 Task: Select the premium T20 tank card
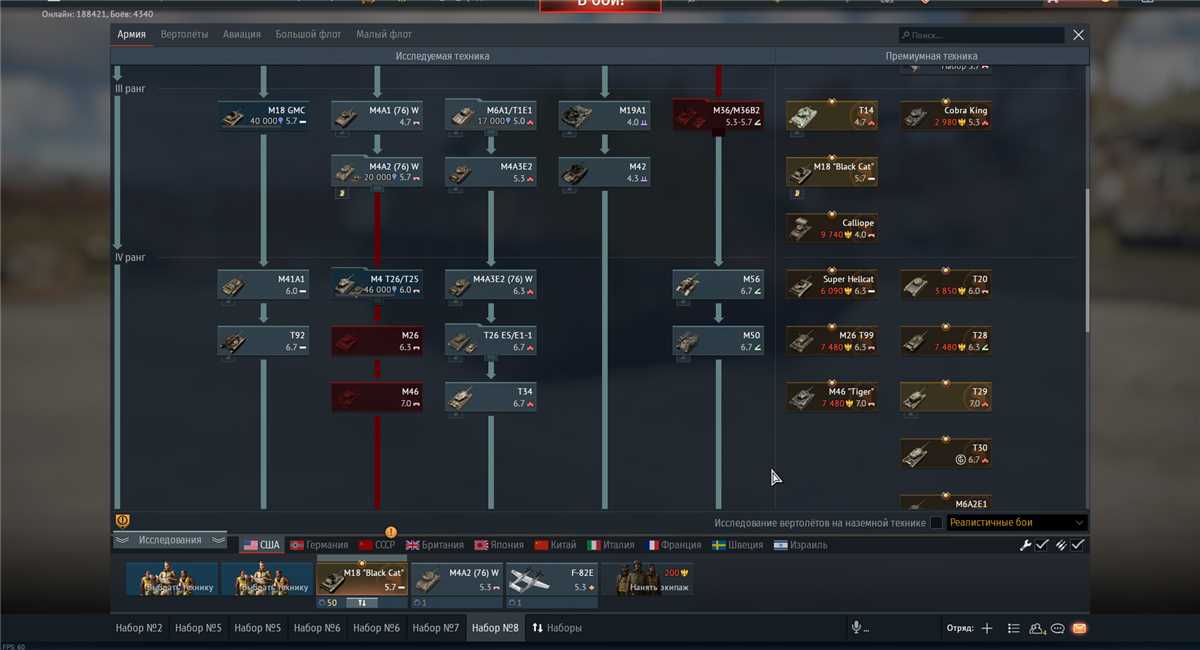point(946,284)
